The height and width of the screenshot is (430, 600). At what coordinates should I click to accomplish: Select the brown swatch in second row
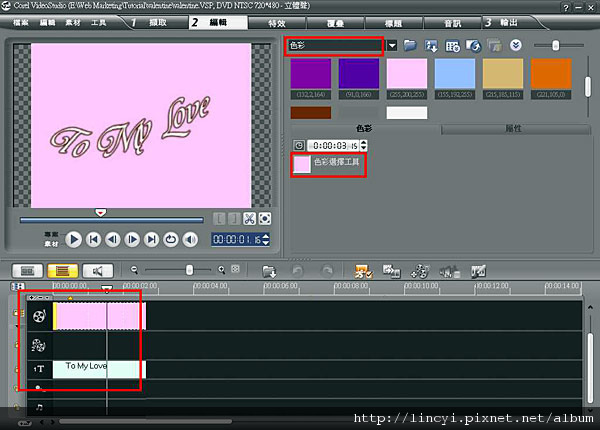tap(311, 113)
